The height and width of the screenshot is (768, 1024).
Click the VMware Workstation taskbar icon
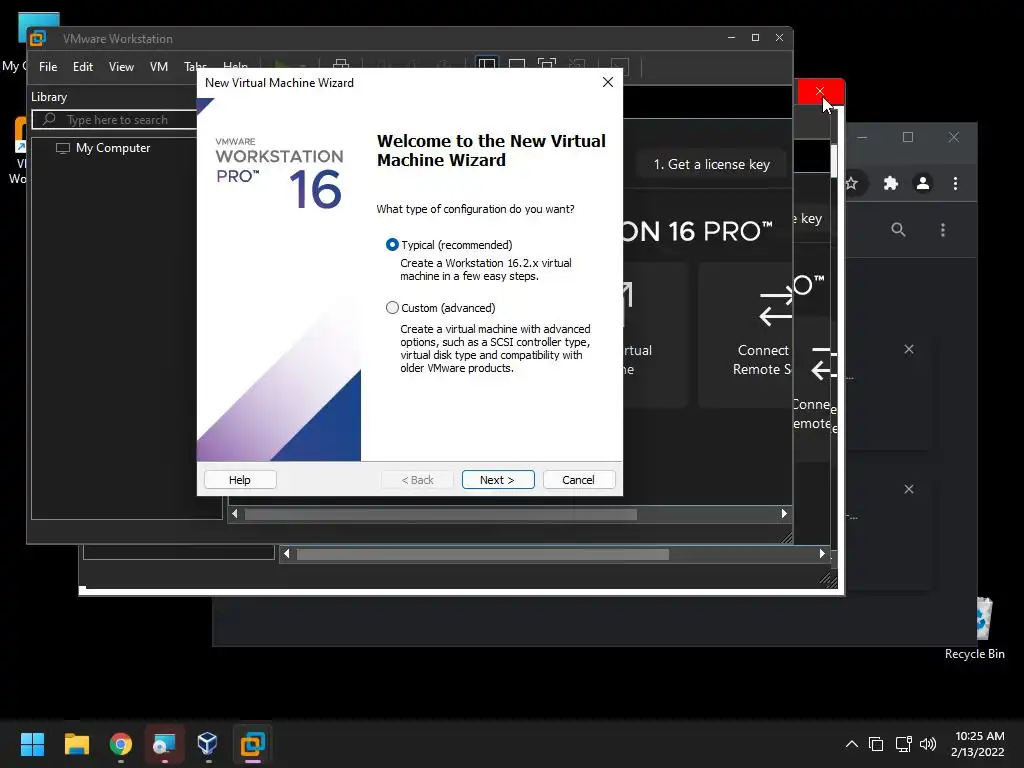(x=253, y=744)
